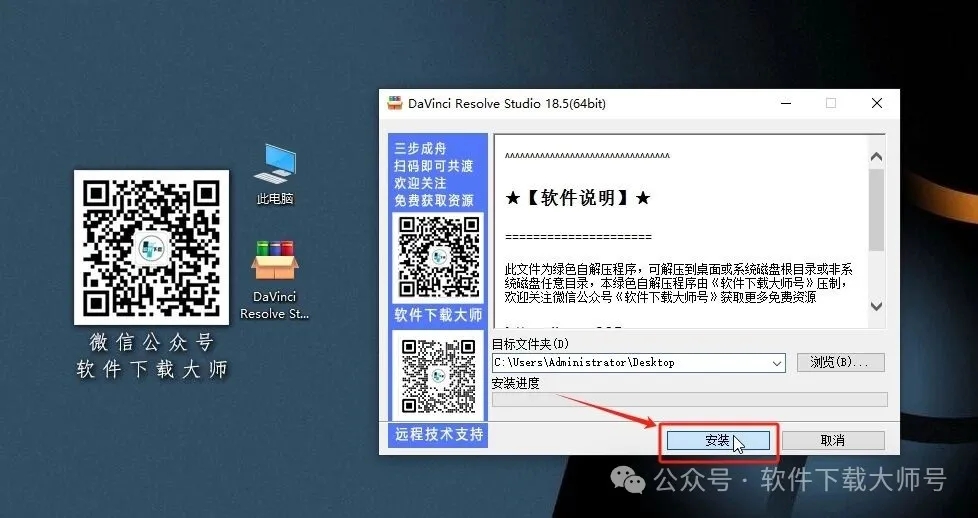Minimize the DaVinci Resolve installer window
978x518 pixels.
click(785, 104)
